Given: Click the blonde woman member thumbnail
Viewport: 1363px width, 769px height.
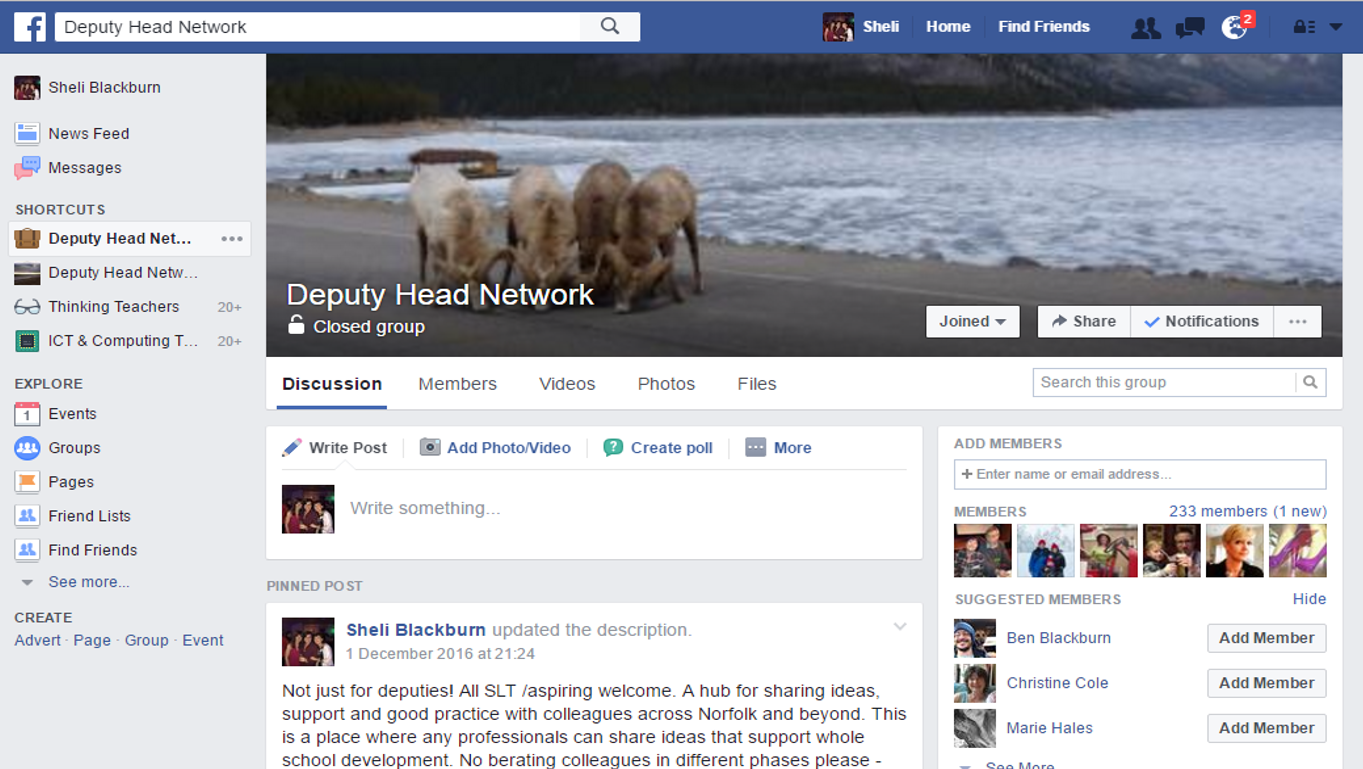Looking at the screenshot, I should click(x=1235, y=551).
